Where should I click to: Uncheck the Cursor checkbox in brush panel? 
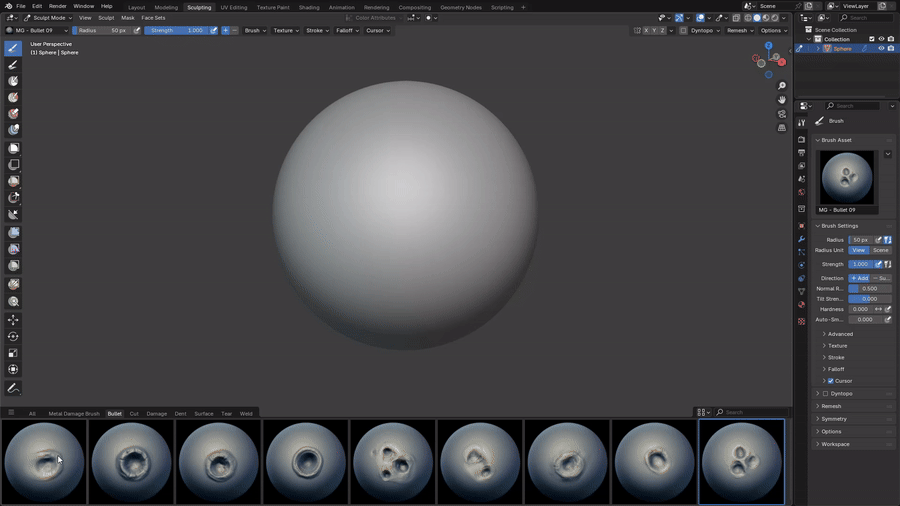click(831, 381)
